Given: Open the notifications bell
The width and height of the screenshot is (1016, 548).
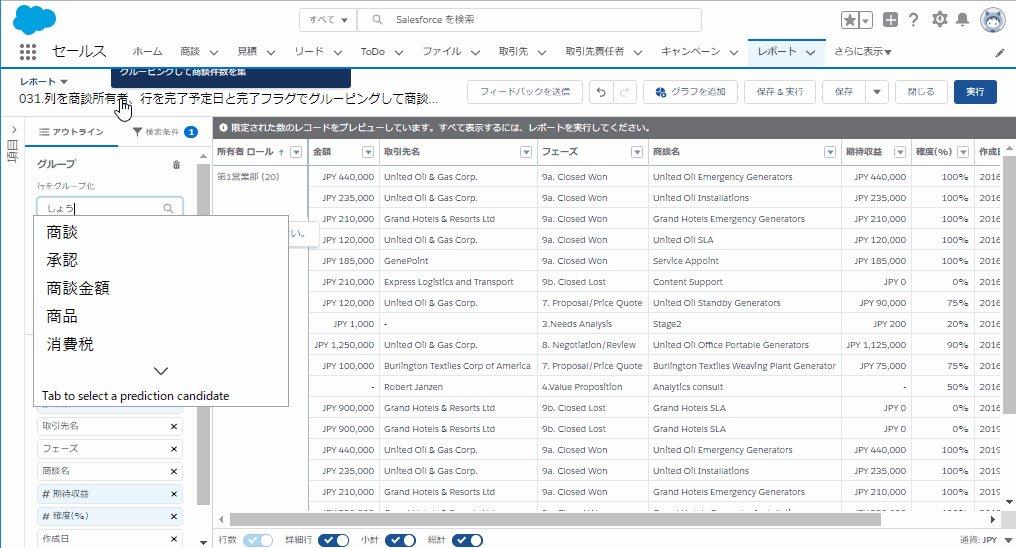Looking at the screenshot, I should point(963,19).
